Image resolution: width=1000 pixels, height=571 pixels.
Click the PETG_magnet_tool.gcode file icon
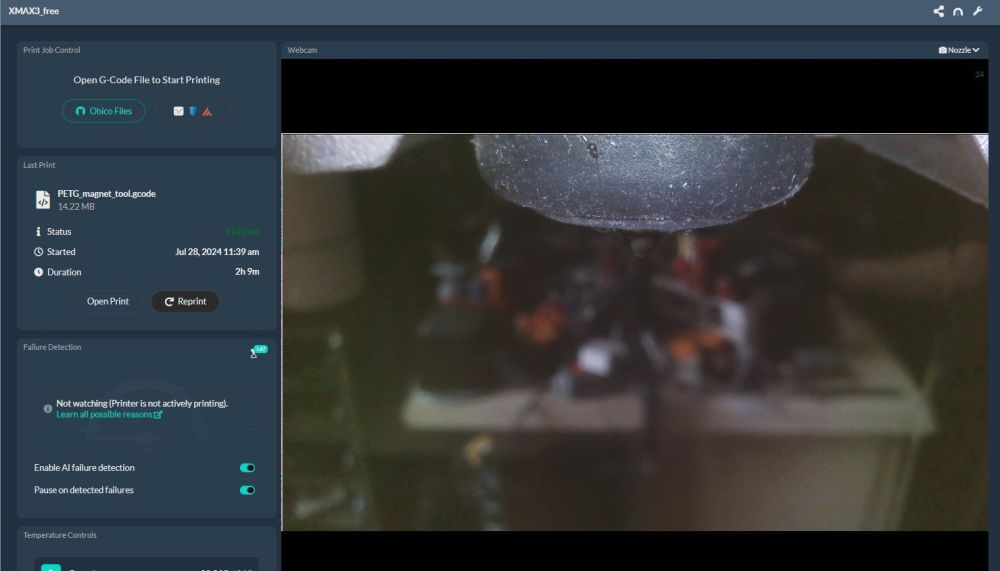(43, 200)
